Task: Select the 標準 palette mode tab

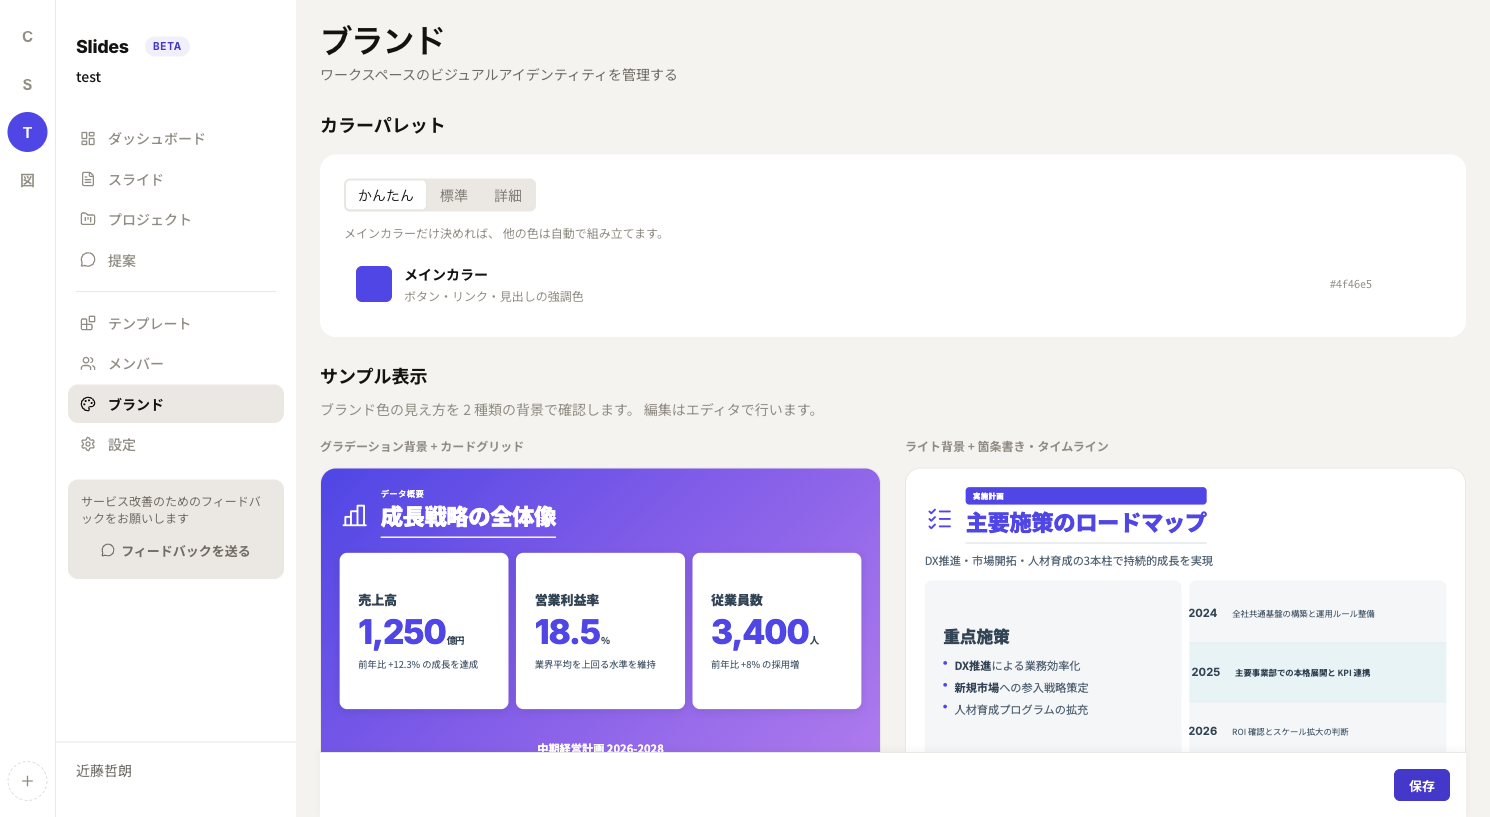Action: pos(454,195)
